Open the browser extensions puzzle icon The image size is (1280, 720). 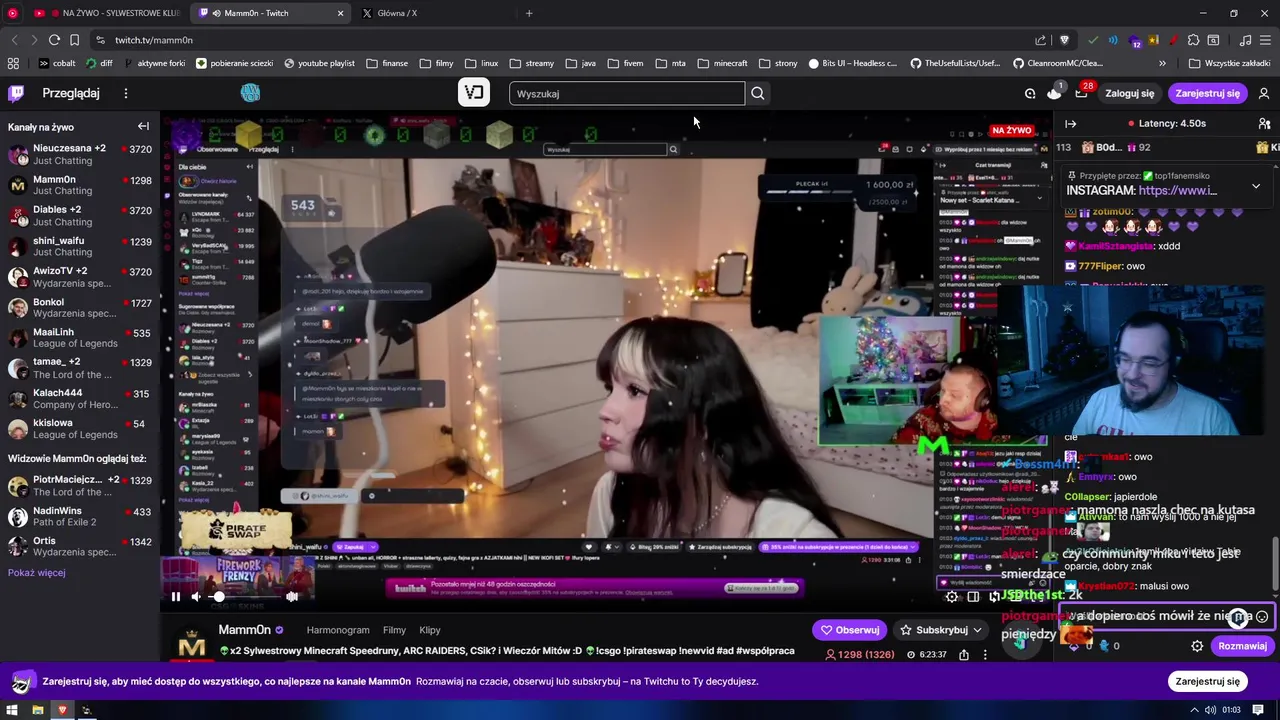point(1193,40)
